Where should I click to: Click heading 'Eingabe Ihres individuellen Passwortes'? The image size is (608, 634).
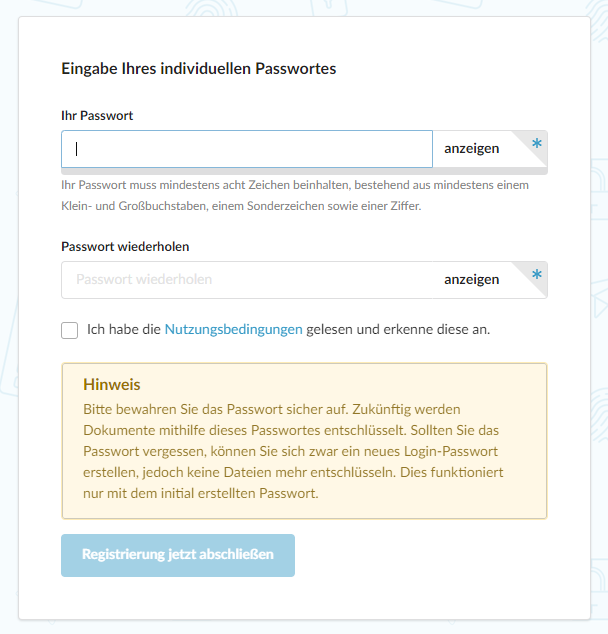coord(198,69)
